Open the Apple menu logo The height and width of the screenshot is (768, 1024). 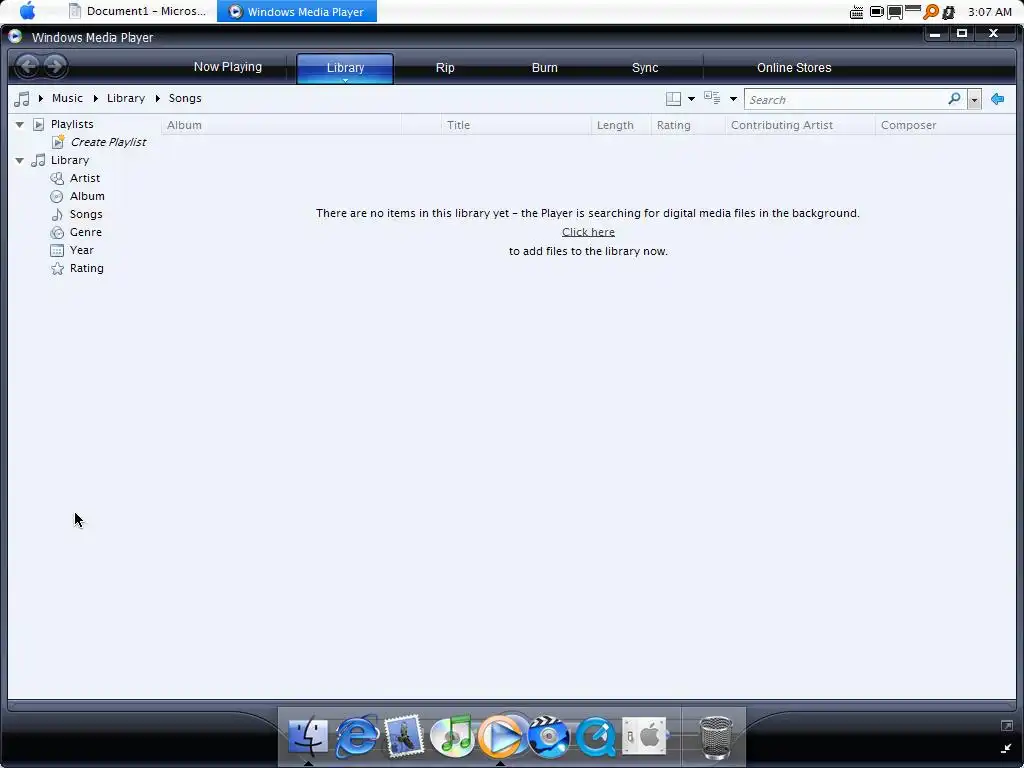coord(27,11)
